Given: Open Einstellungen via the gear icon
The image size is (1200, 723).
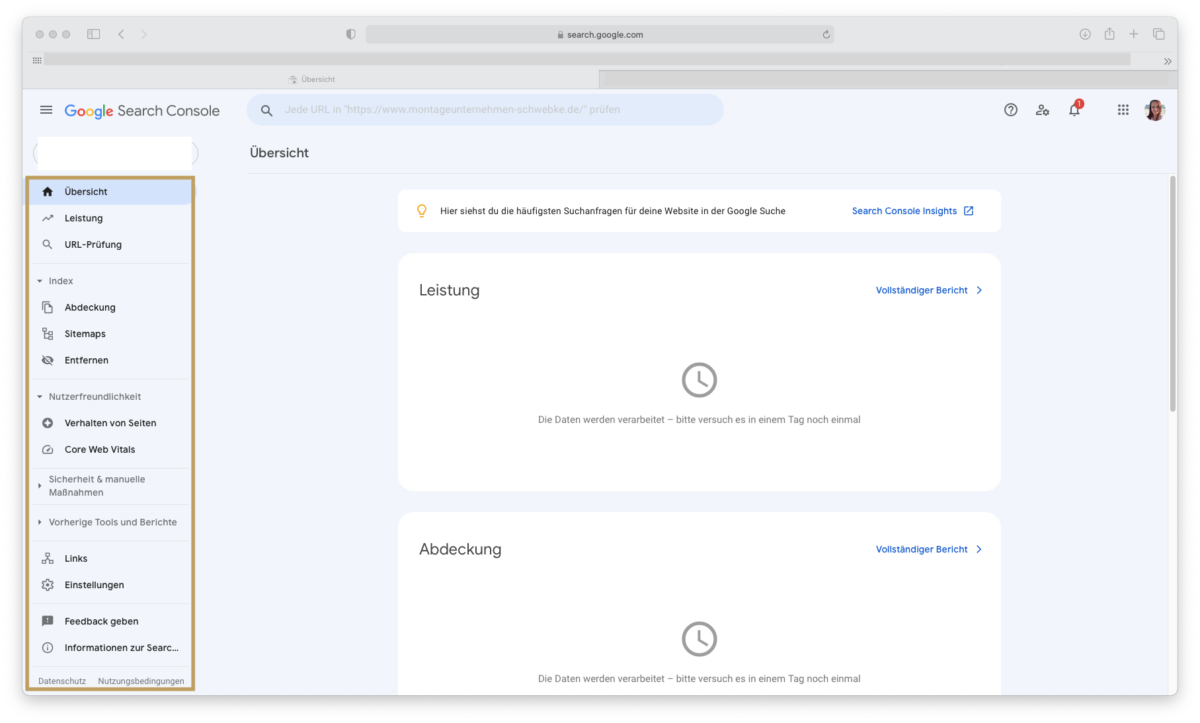Looking at the screenshot, I should point(48,584).
